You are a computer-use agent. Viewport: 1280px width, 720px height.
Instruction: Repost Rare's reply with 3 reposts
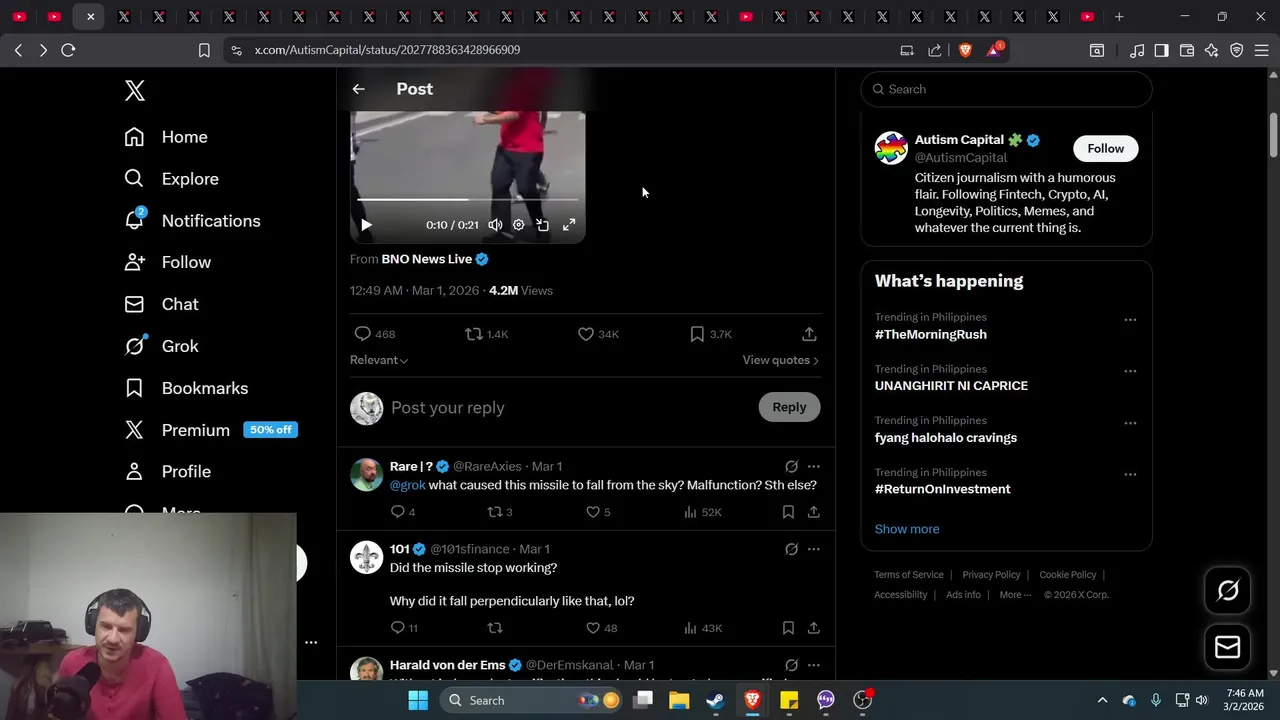tap(499, 512)
